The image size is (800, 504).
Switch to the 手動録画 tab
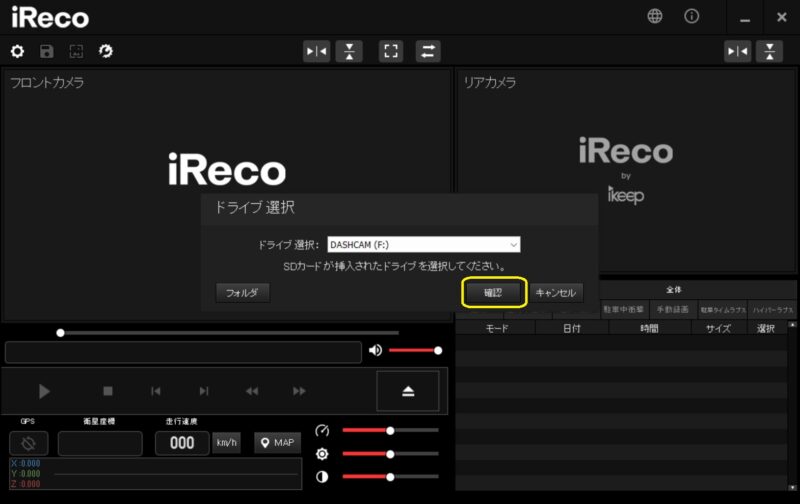pos(673,310)
